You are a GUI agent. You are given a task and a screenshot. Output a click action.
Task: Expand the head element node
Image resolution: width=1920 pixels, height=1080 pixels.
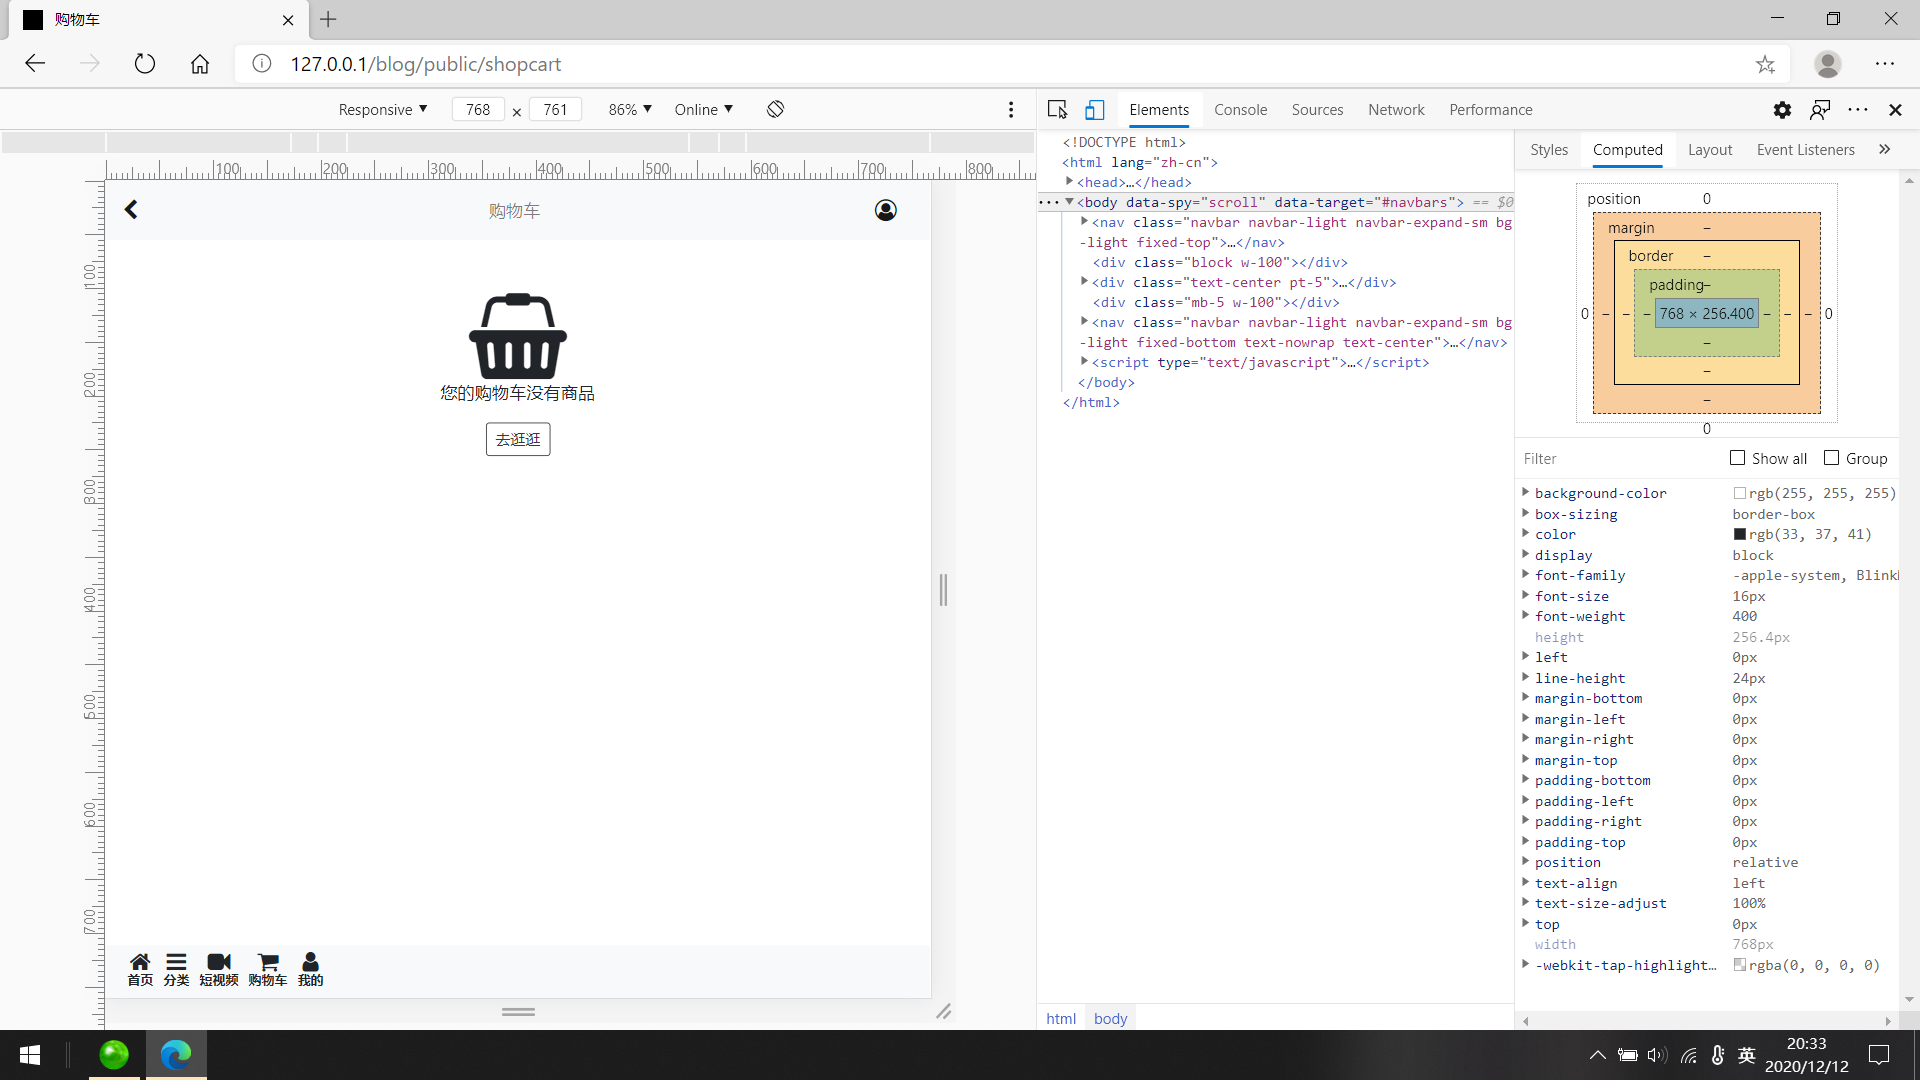coord(1069,182)
